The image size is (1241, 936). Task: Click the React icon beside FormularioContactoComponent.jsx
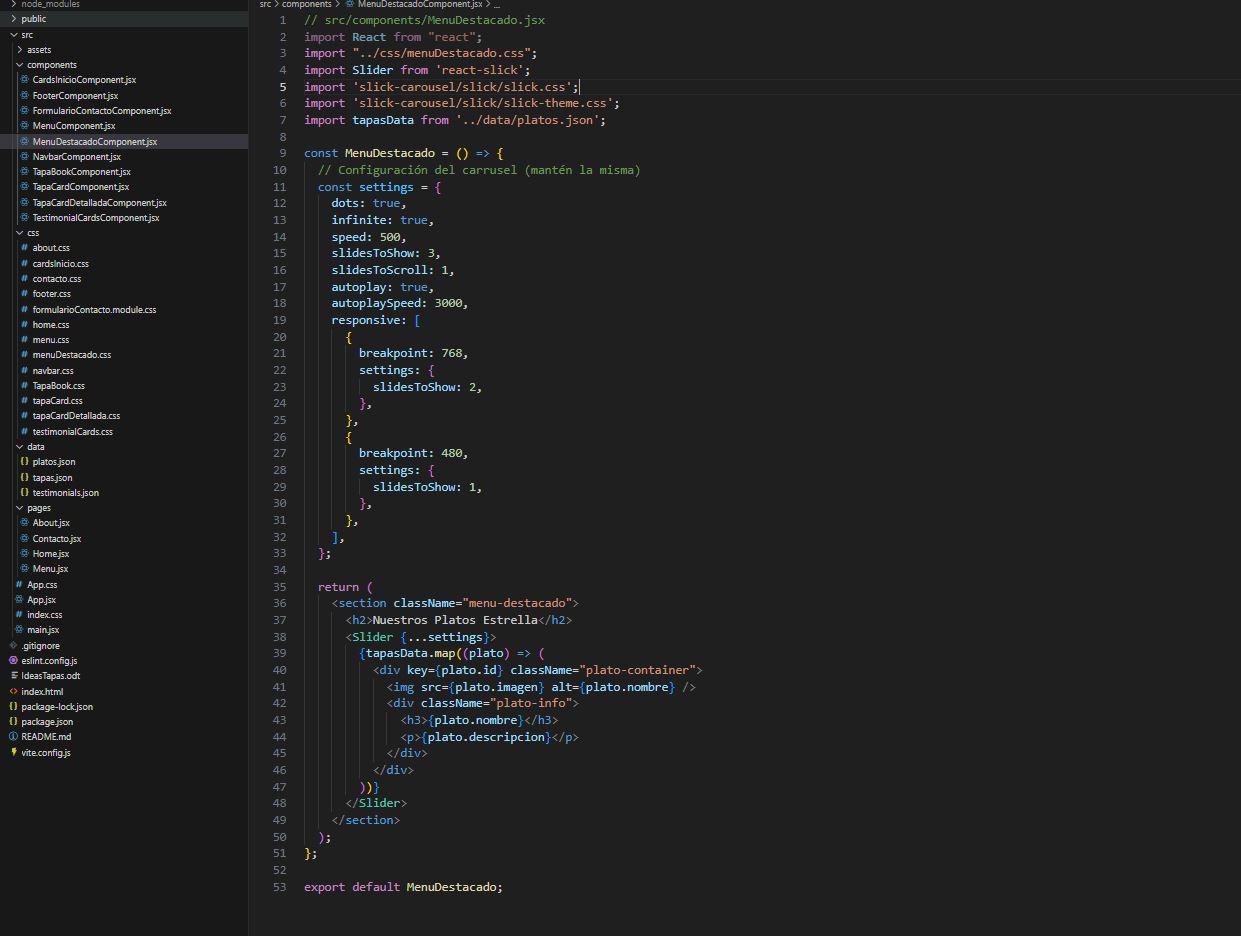(24, 111)
